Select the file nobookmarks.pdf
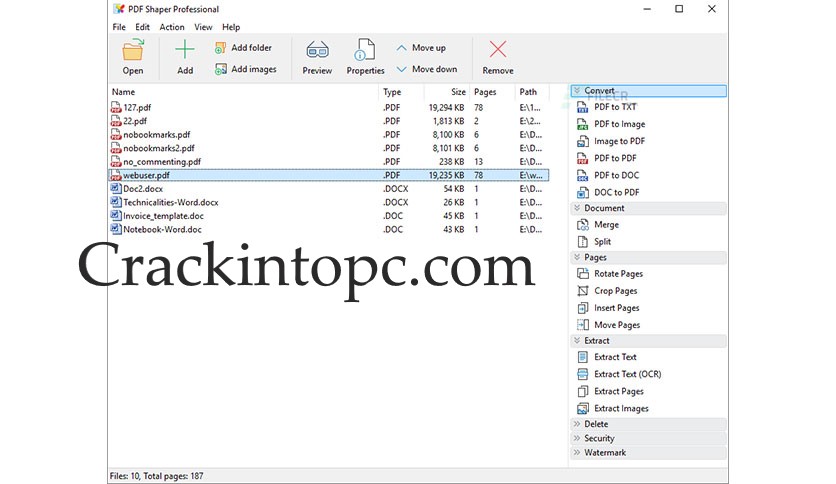The height and width of the screenshot is (484, 836). (x=157, y=135)
